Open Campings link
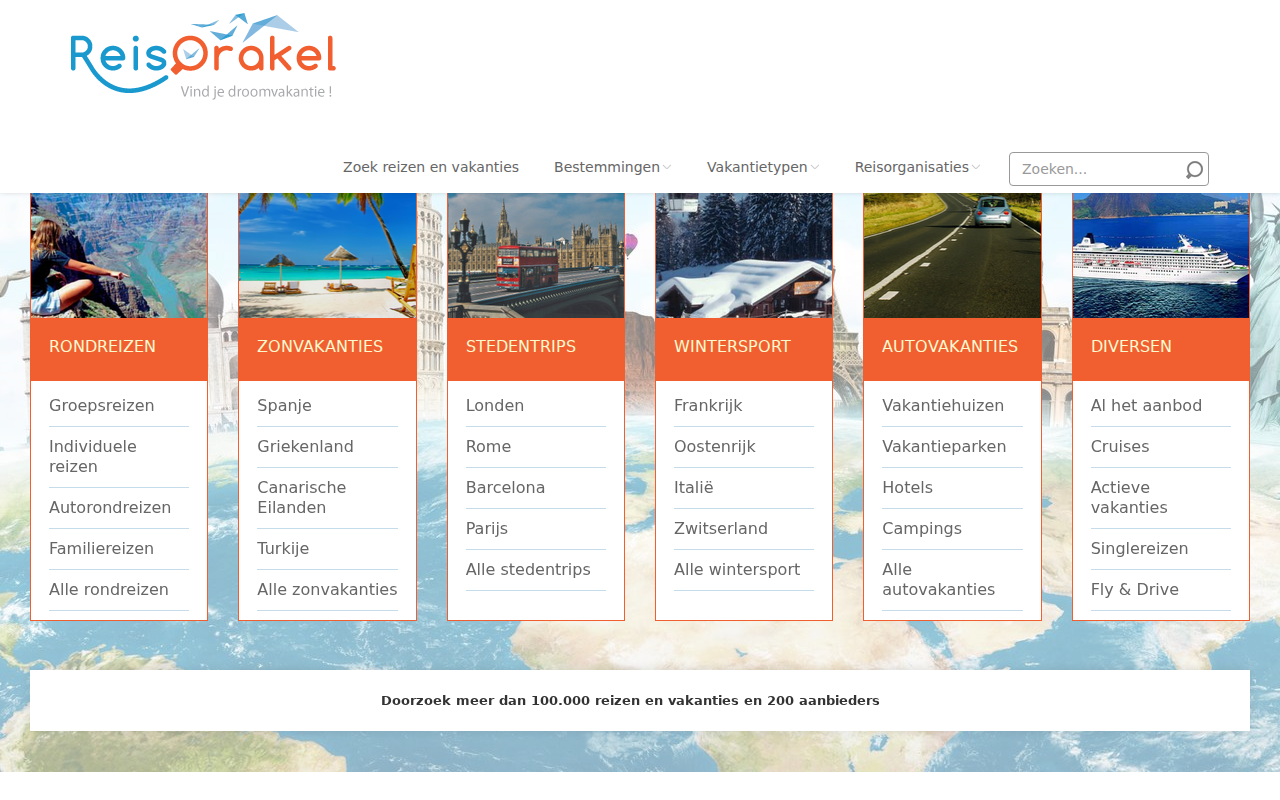 tap(922, 529)
